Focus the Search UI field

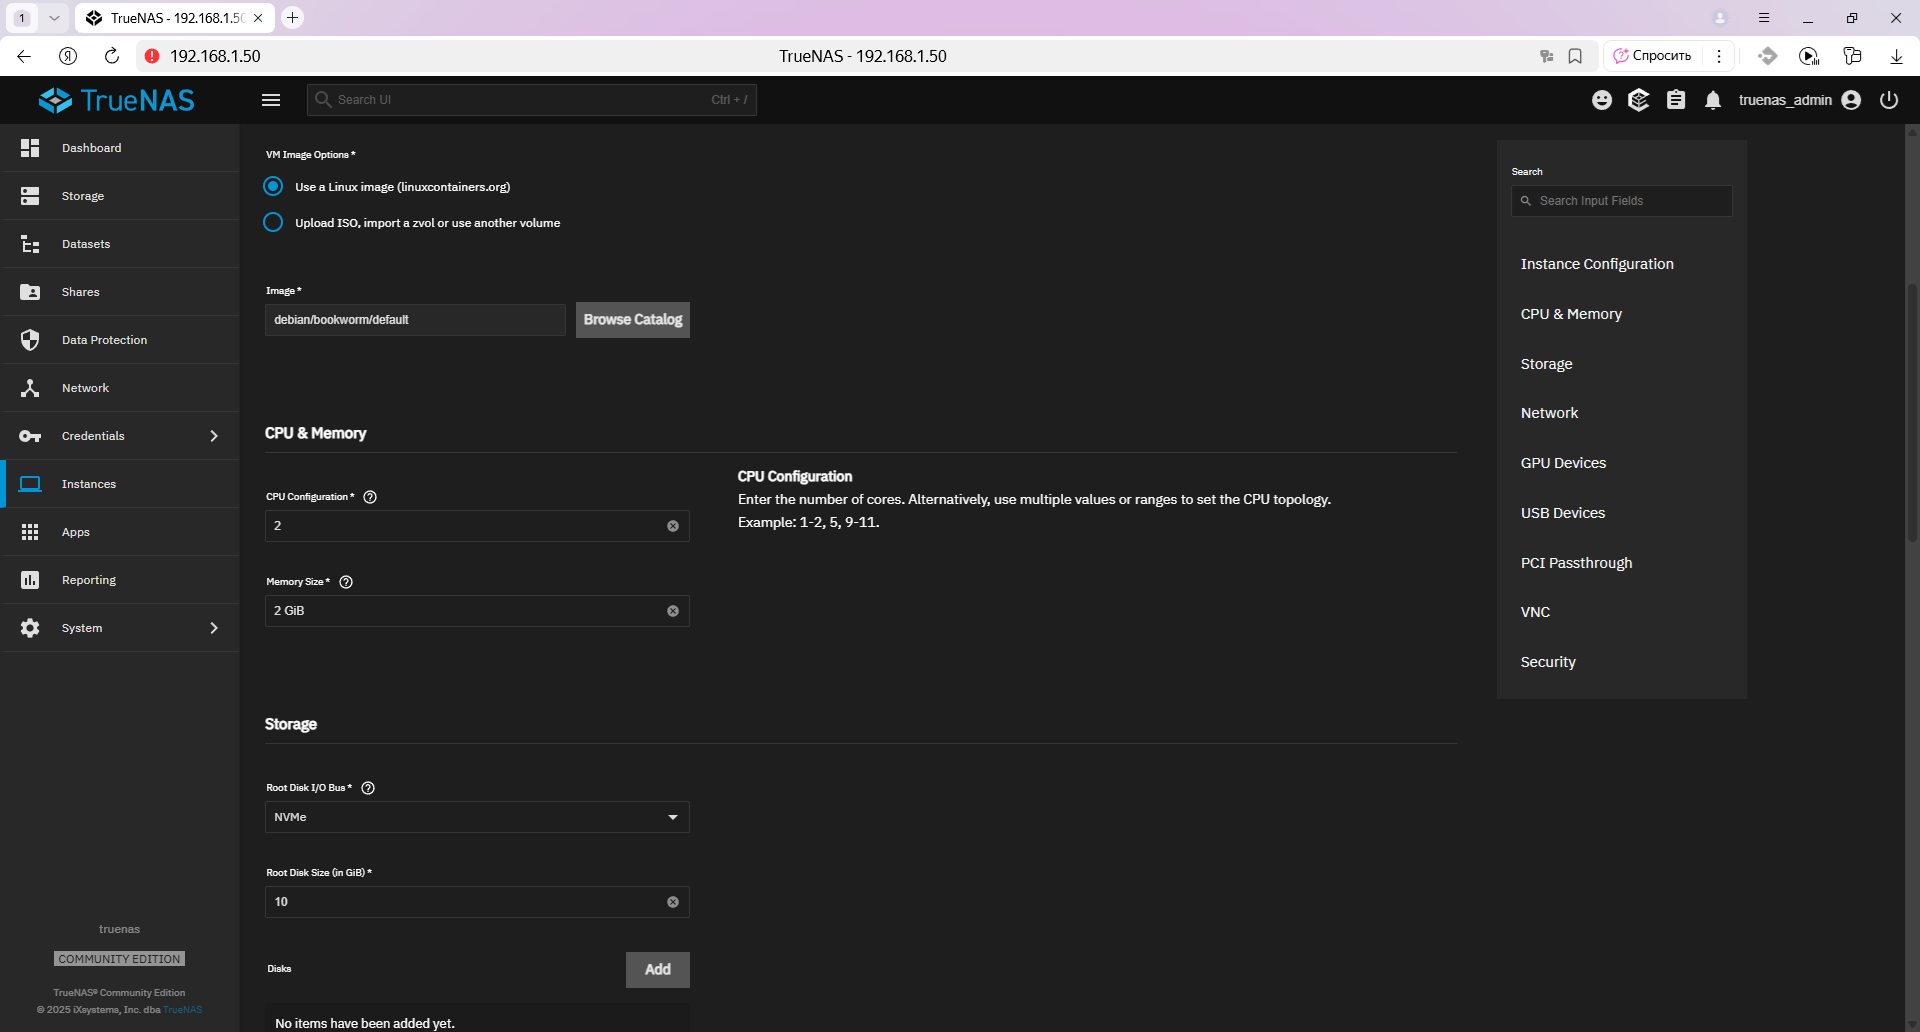(x=532, y=100)
